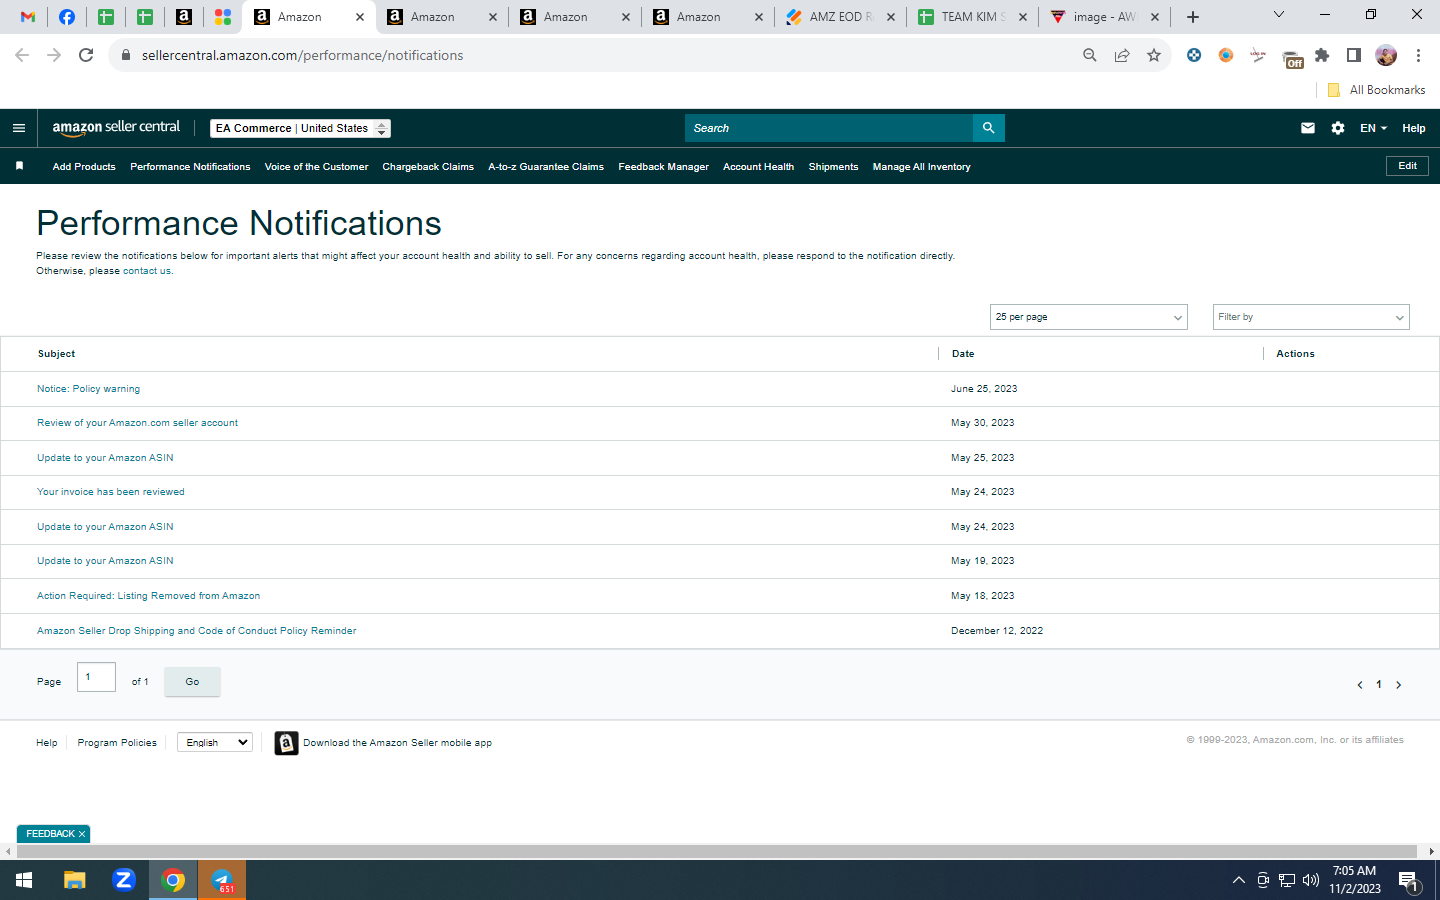Open the EN language dropdown
The width and height of the screenshot is (1440, 900).
[x=1373, y=128]
